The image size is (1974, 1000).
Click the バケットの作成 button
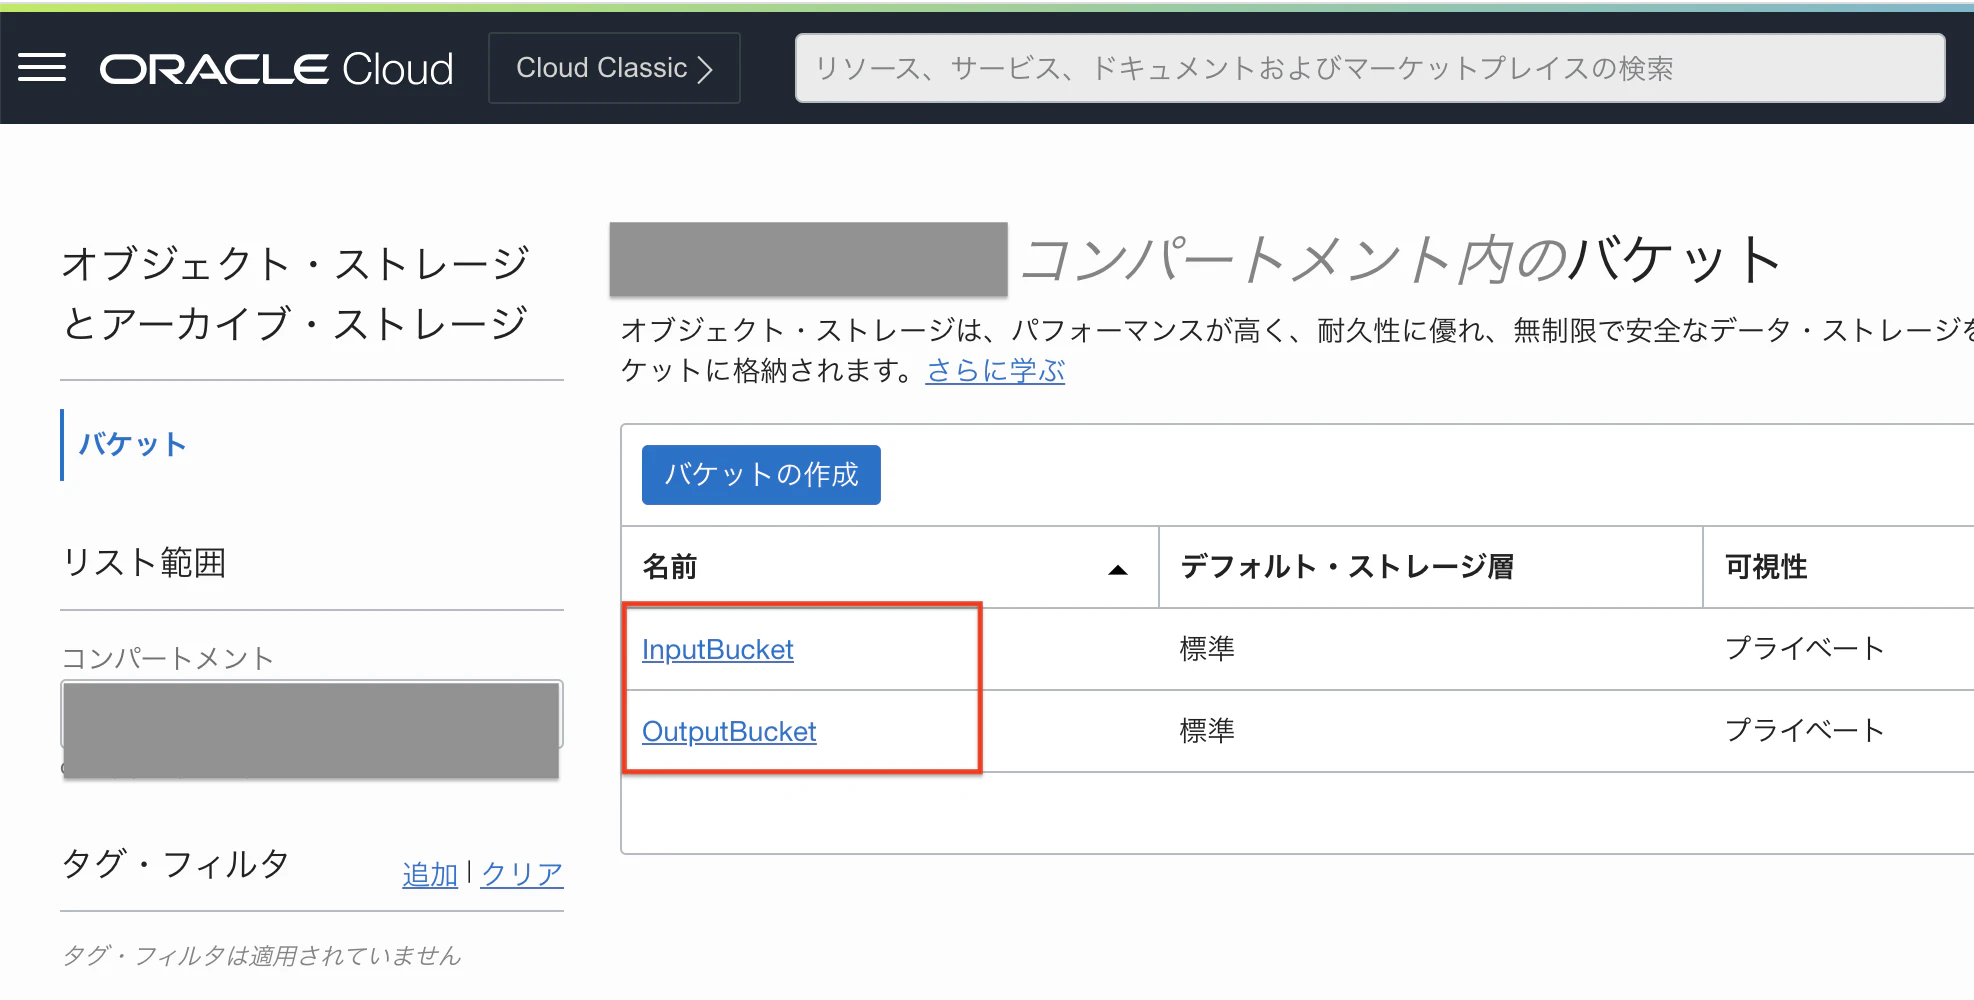761,475
